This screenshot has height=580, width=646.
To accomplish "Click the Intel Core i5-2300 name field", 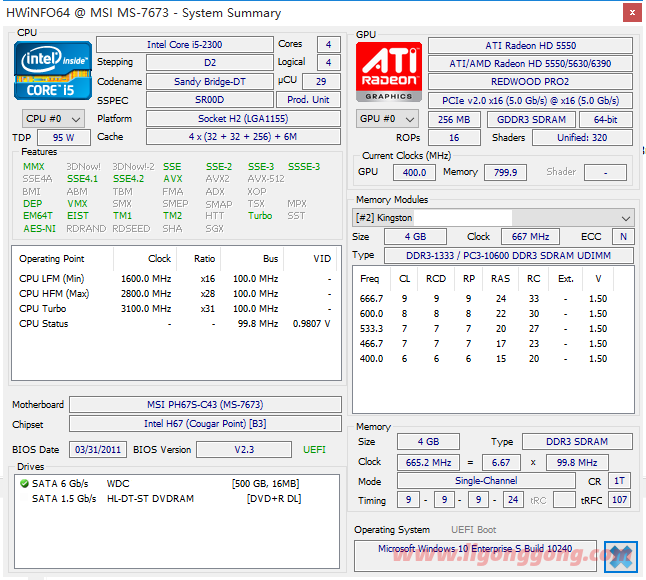I will pyautogui.click(x=184, y=45).
